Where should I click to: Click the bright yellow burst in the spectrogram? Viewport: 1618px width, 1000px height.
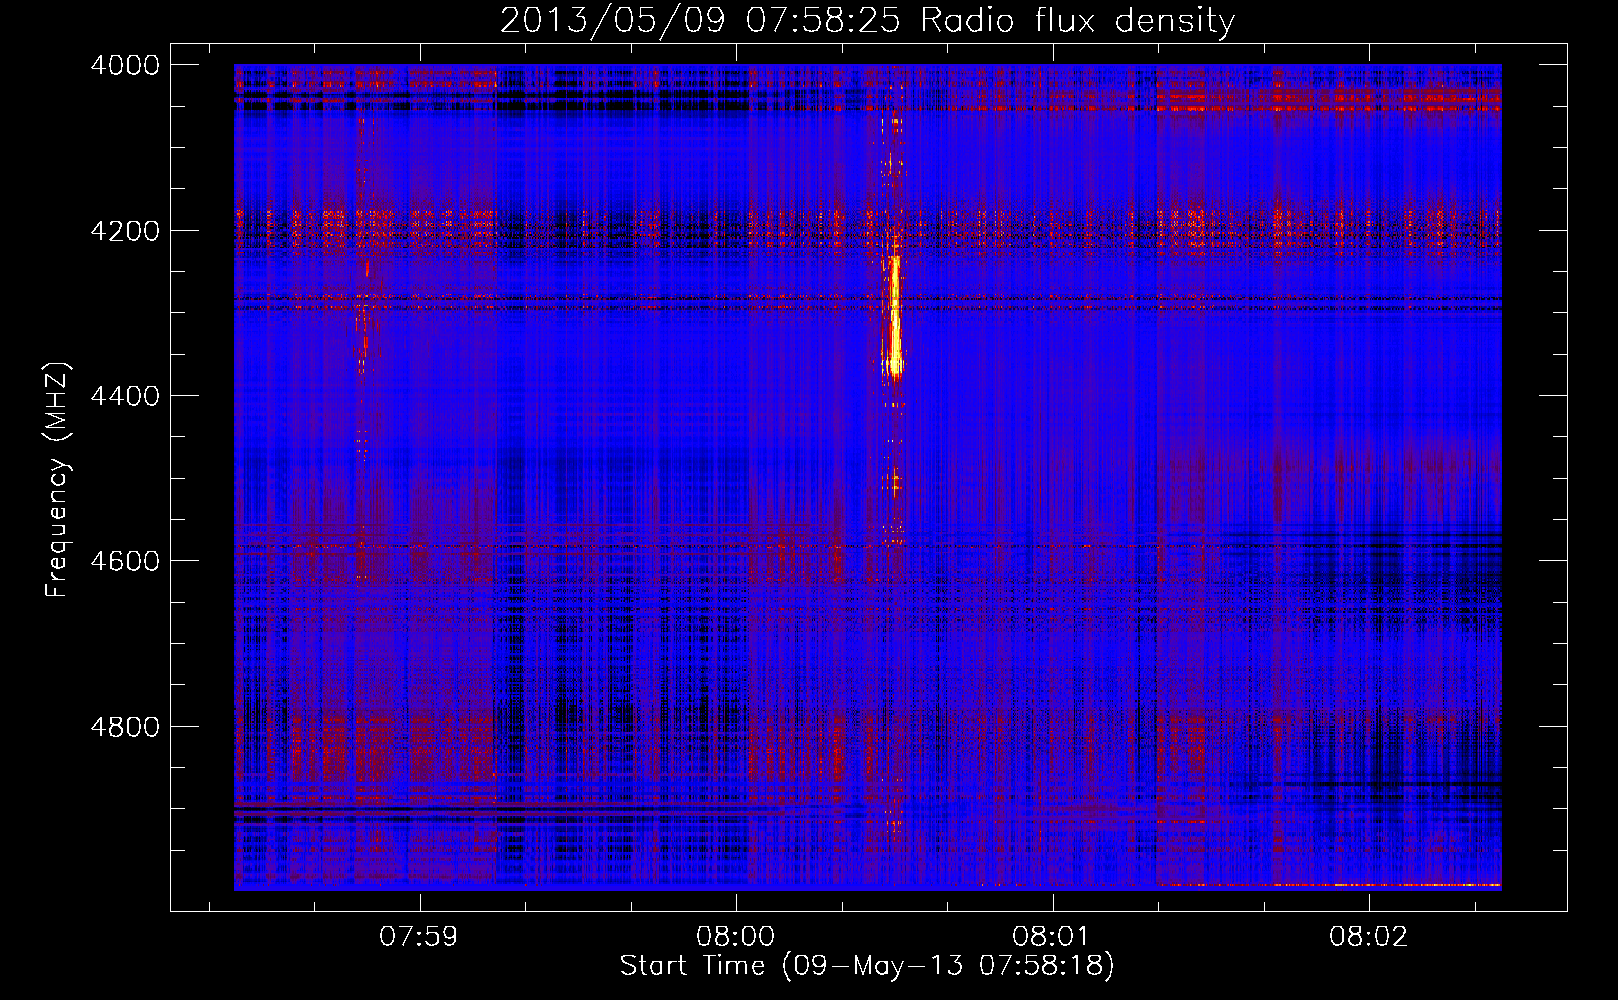point(894,316)
